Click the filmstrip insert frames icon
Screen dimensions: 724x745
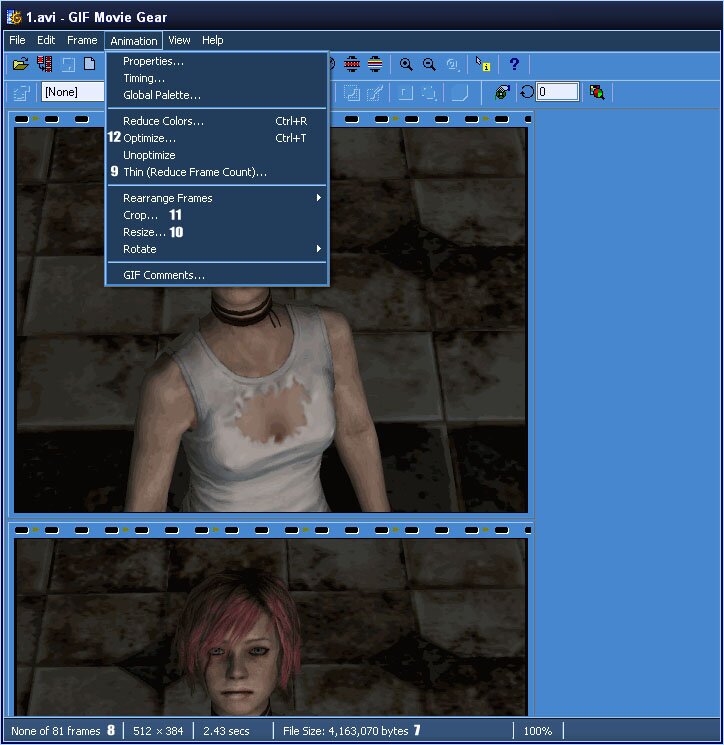point(44,65)
